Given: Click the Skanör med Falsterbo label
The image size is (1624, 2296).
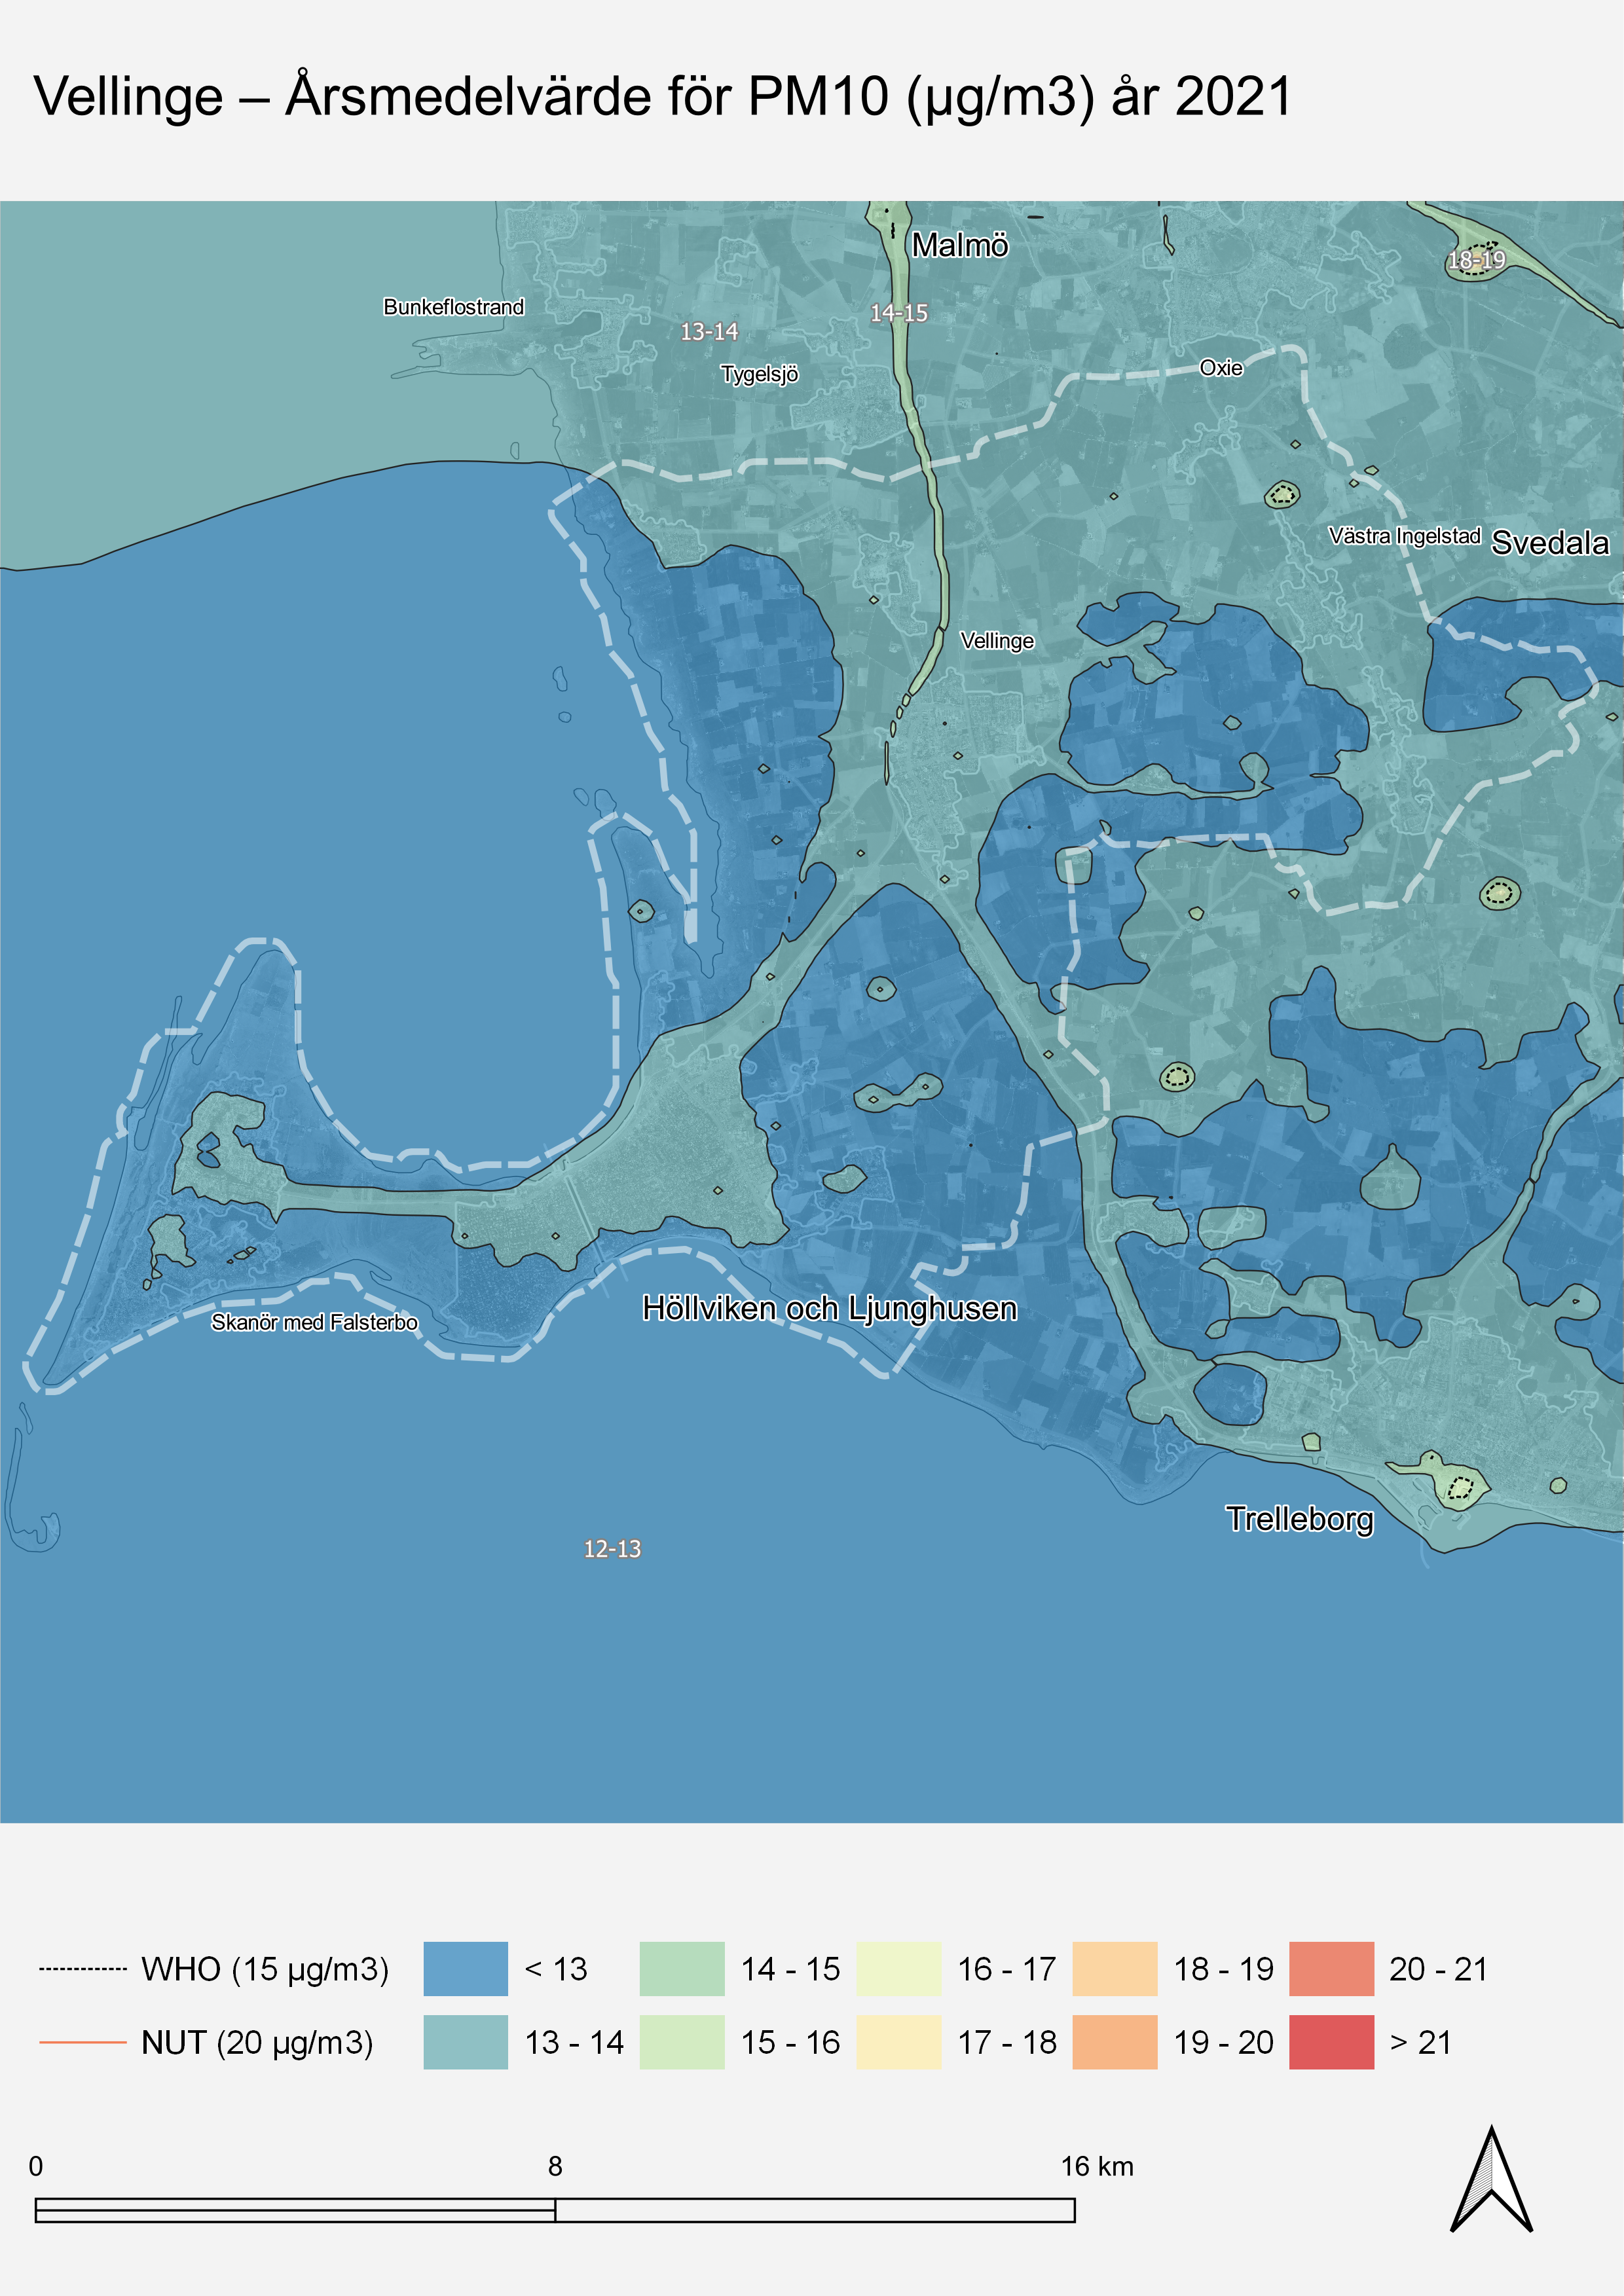Looking at the screenshot, I should tap(314, 1322).
